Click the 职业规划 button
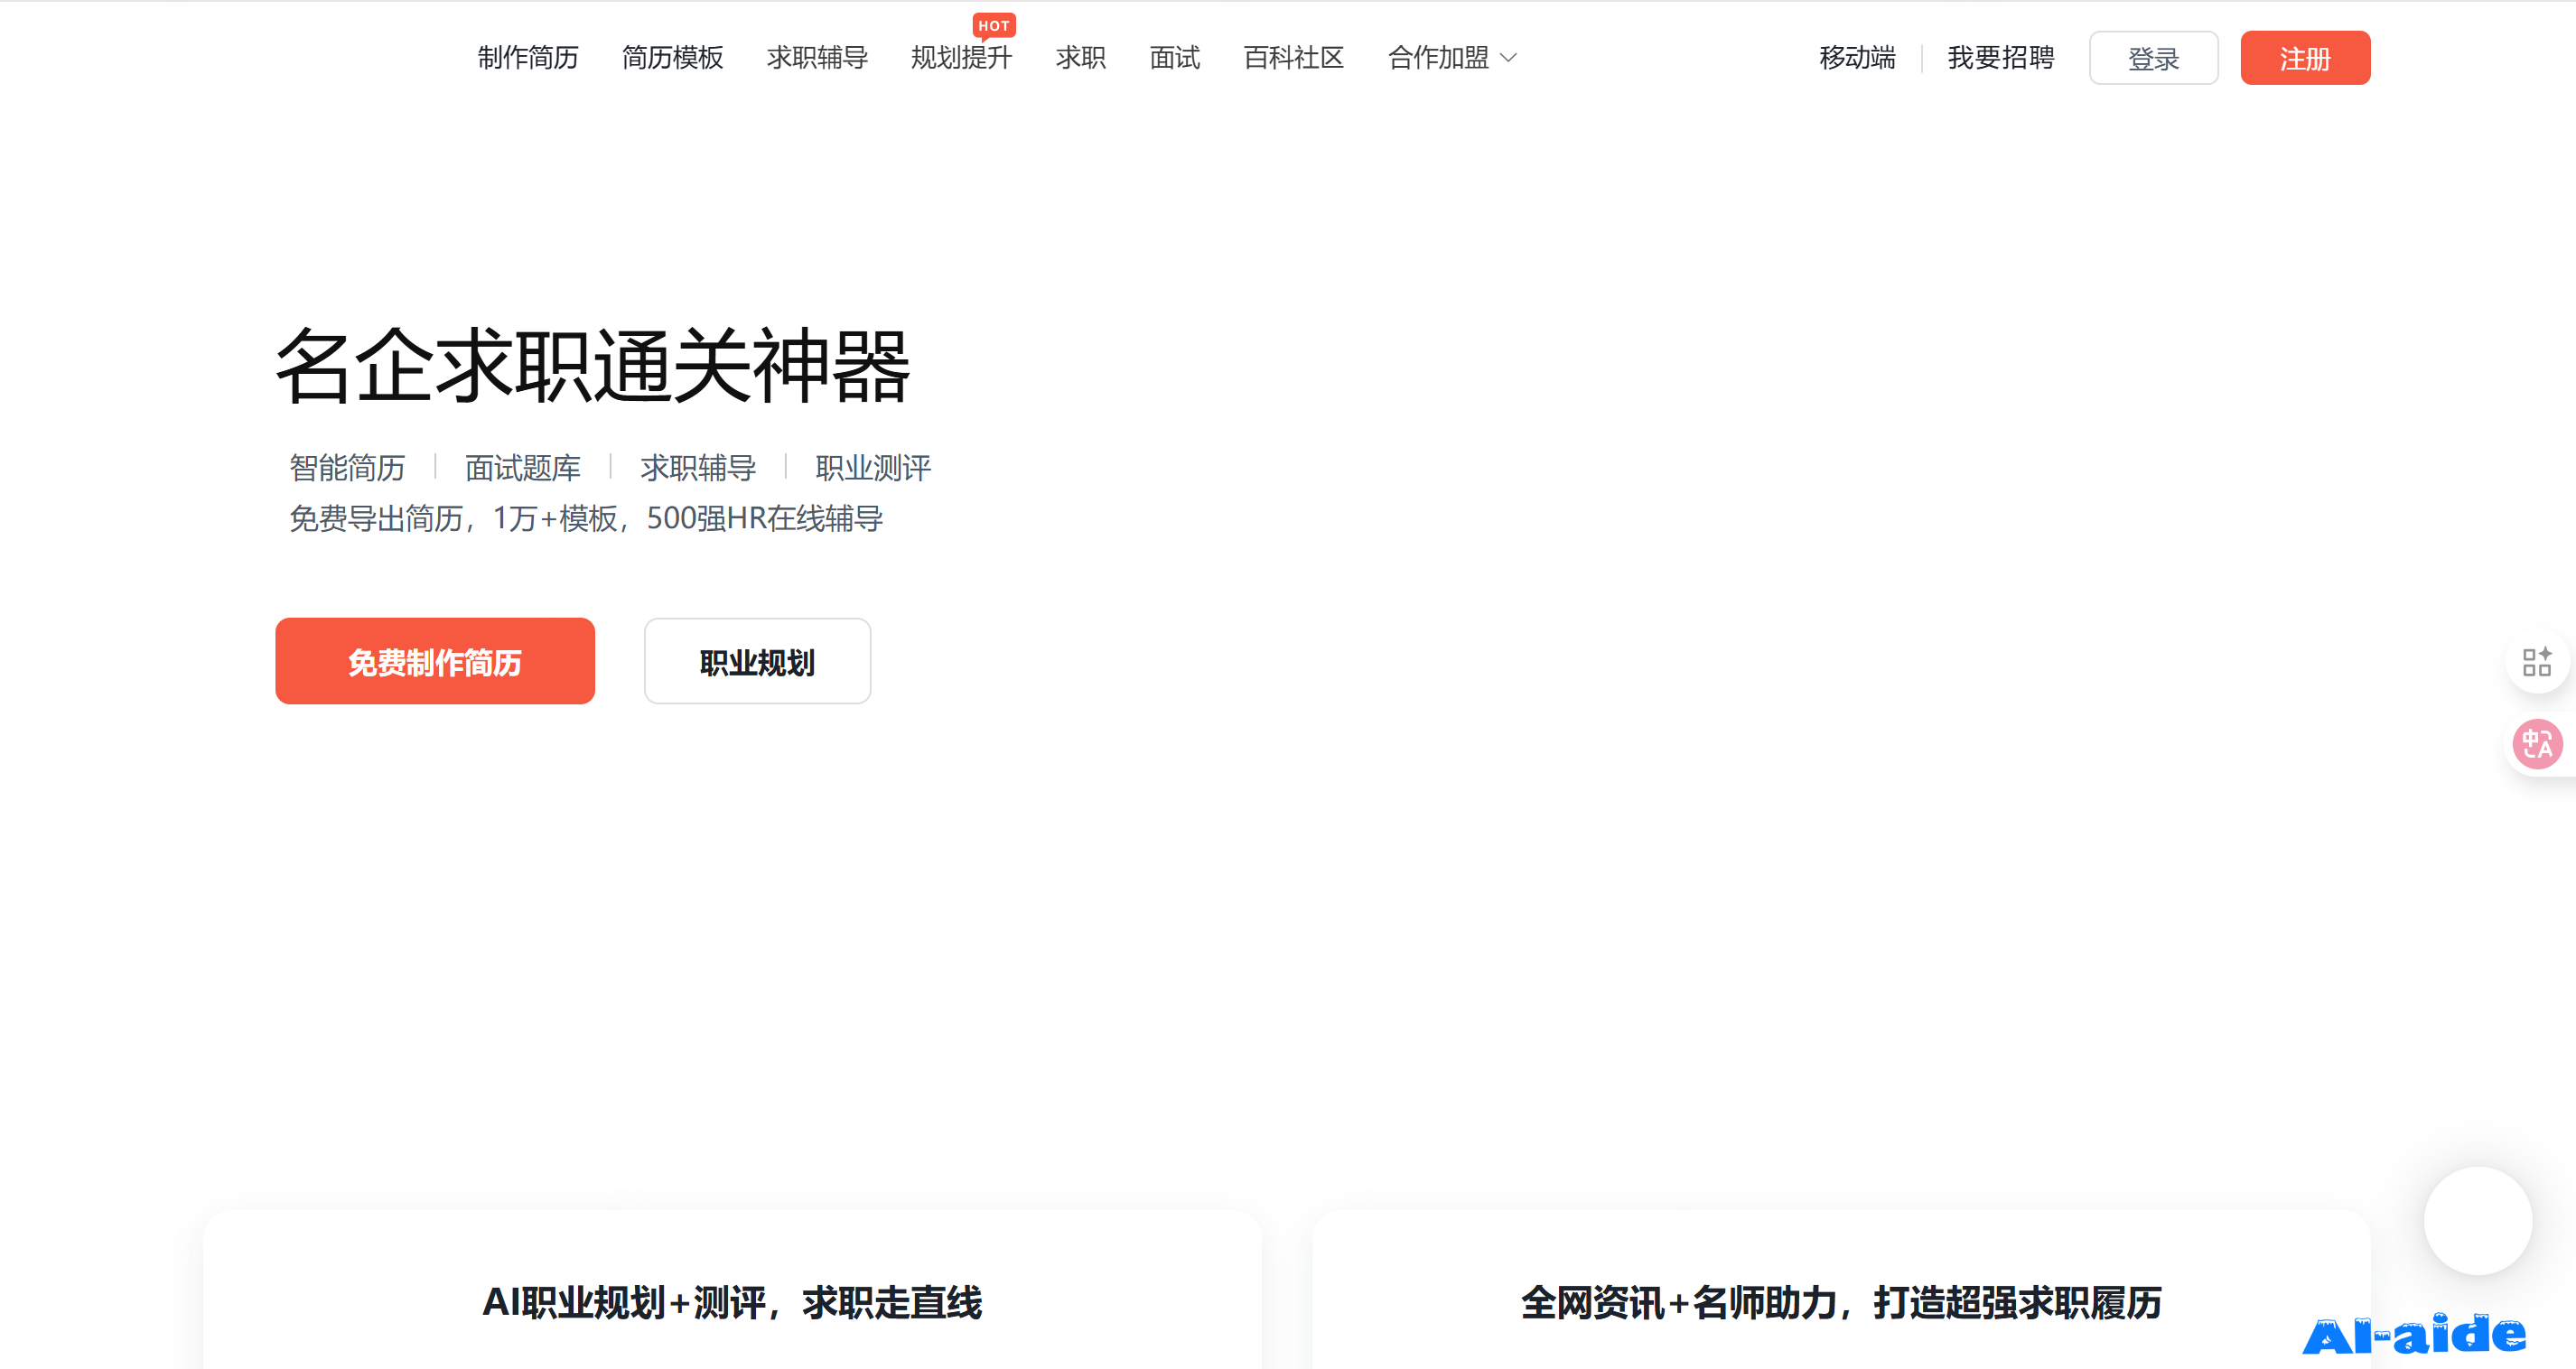The image size is (2576, 1369). [x=757, y=661]
